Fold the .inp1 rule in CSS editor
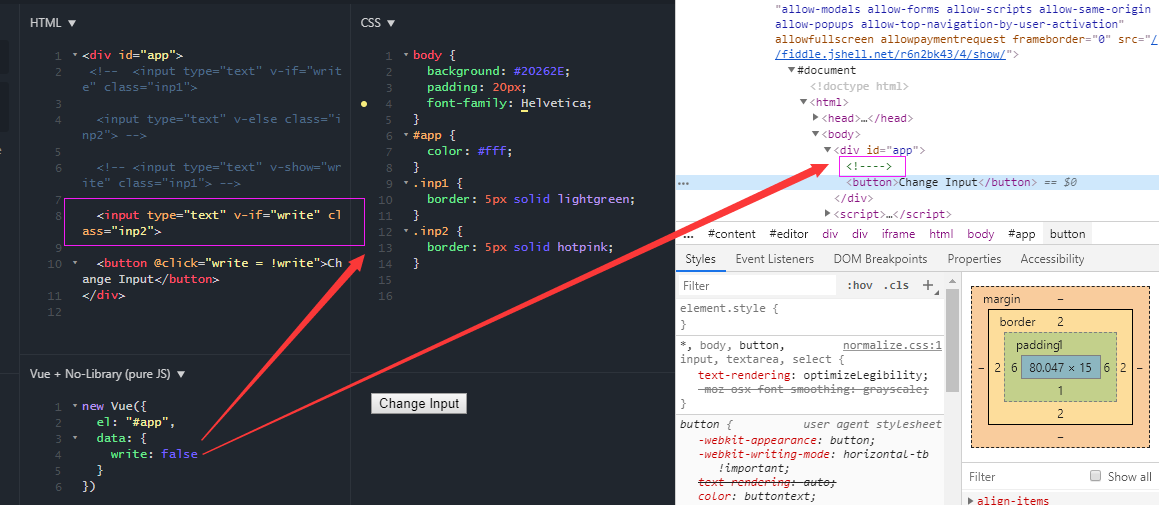1159x505 pixels. 406,183
